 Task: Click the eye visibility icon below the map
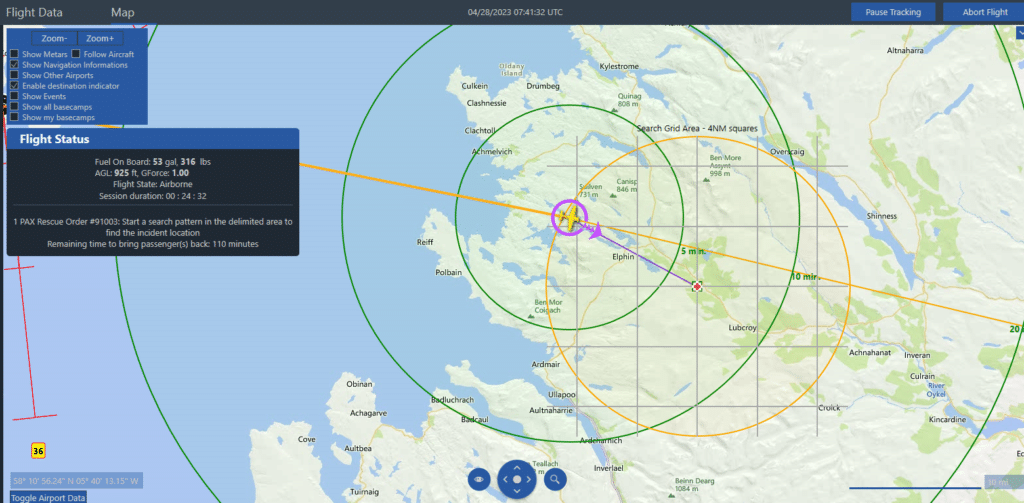click(479, 480)
